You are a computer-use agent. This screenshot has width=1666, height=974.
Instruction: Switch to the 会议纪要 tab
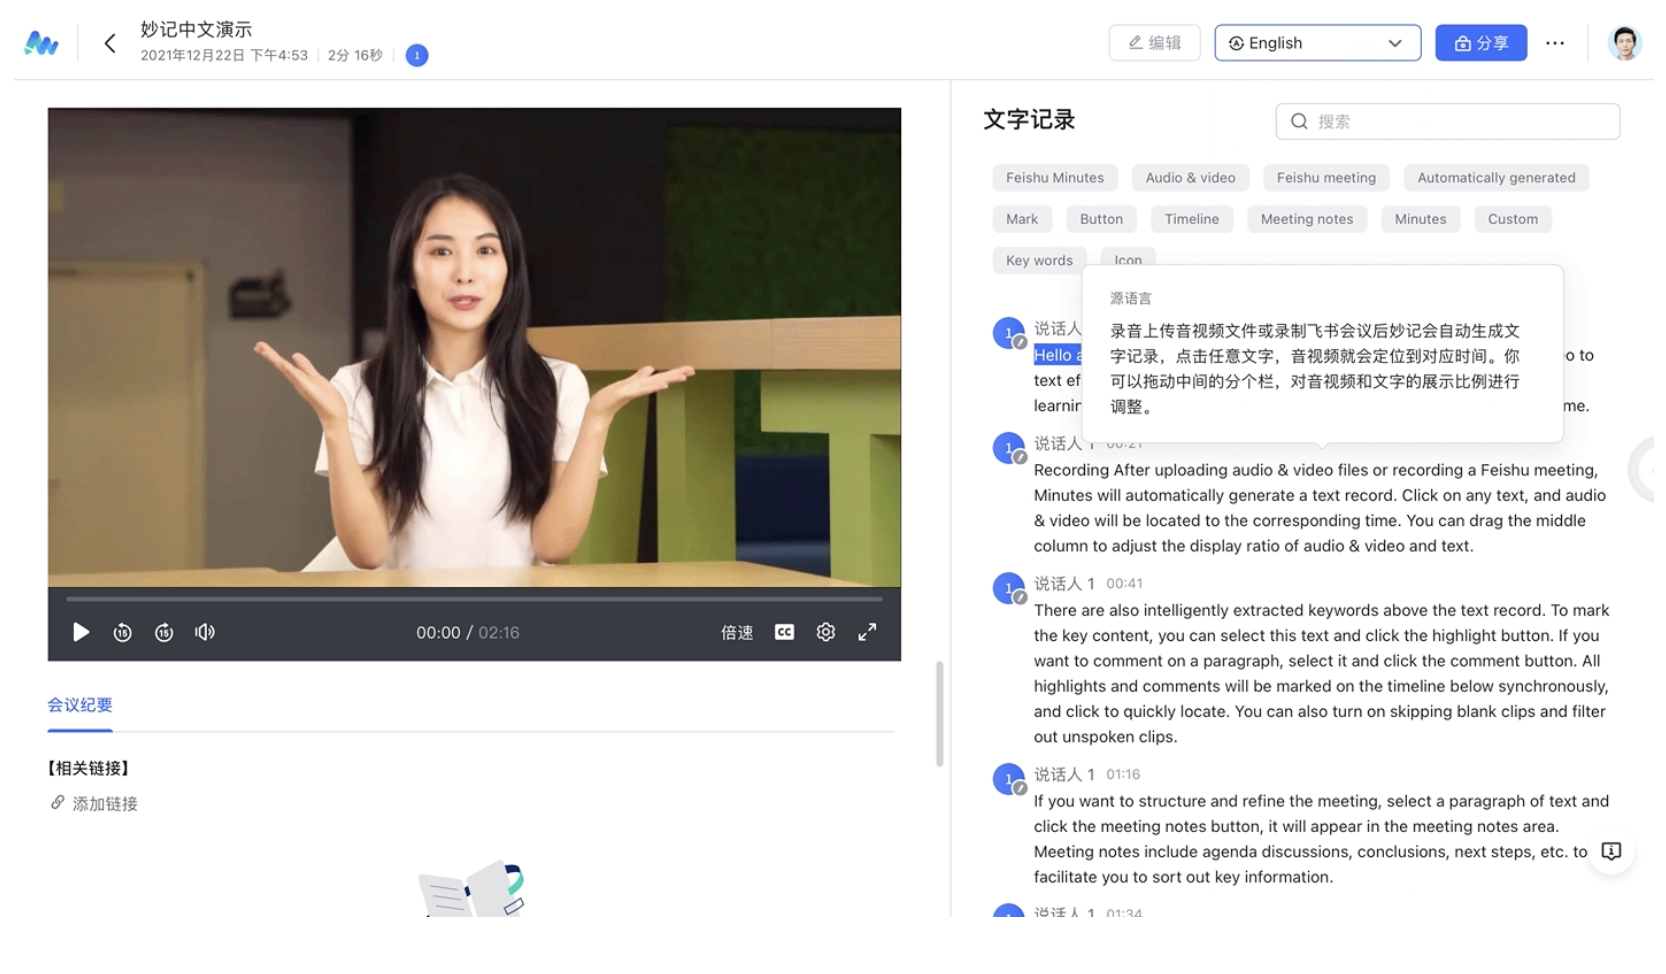[x=80, y=705]
